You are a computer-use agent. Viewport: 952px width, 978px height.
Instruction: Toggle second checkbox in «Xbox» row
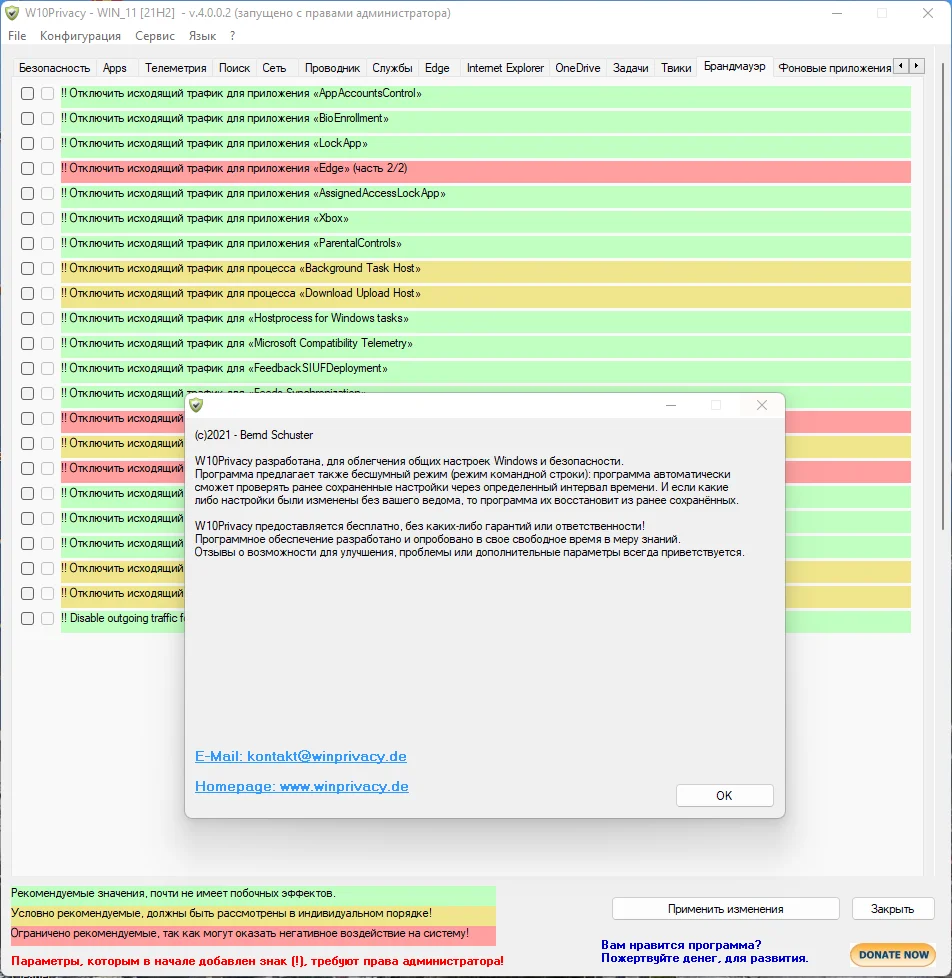47,218
